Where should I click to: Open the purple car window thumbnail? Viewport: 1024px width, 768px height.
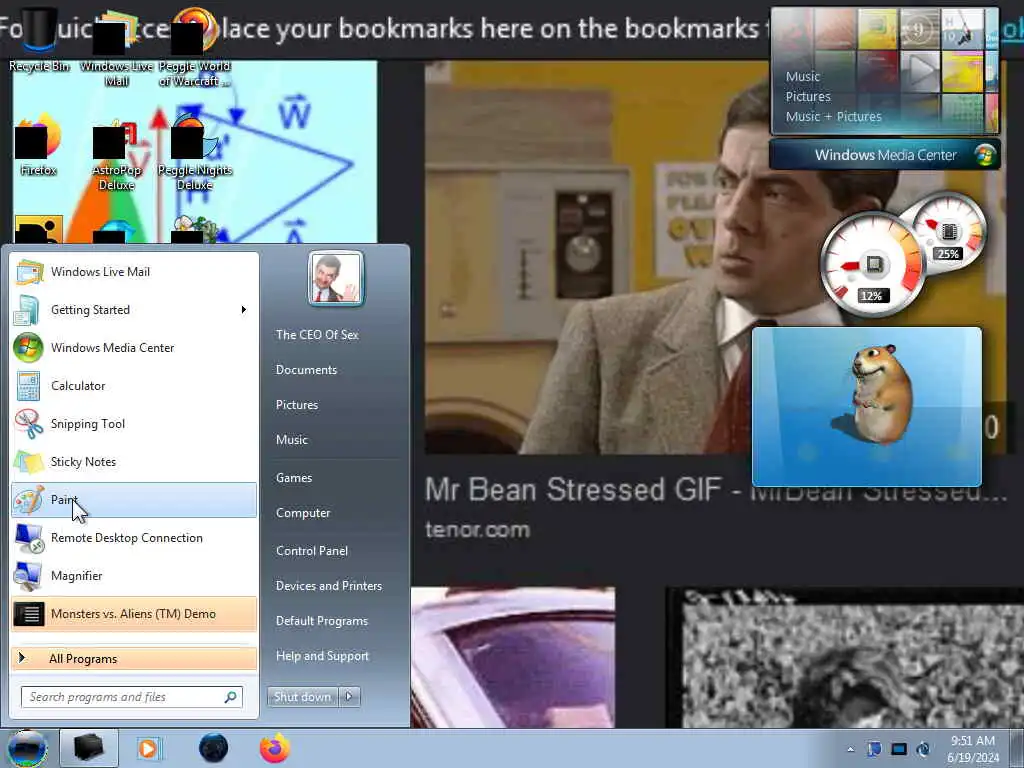513,657
